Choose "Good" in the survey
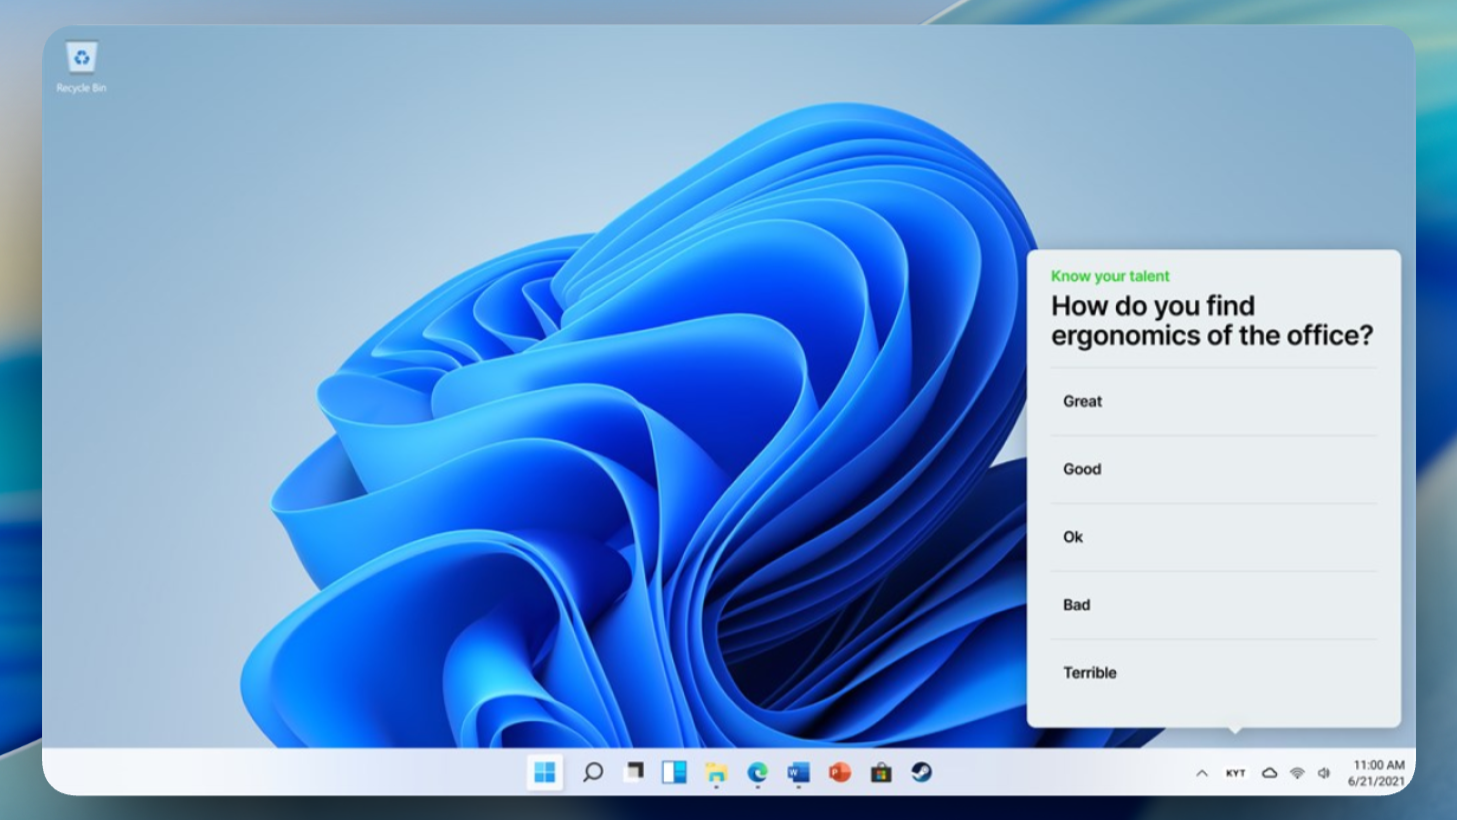1457x820 pixels. (x=1214, y=469)
